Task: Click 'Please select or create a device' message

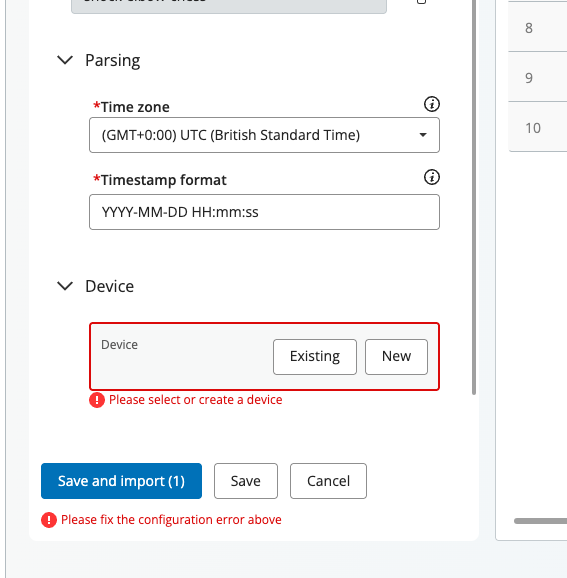Action: point(195,400)
